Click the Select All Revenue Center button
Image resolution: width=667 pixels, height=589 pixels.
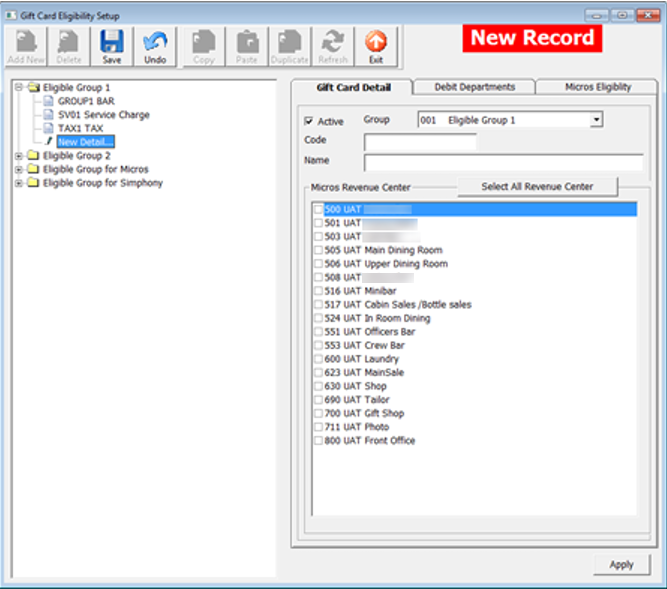click(x=537, y=187)
